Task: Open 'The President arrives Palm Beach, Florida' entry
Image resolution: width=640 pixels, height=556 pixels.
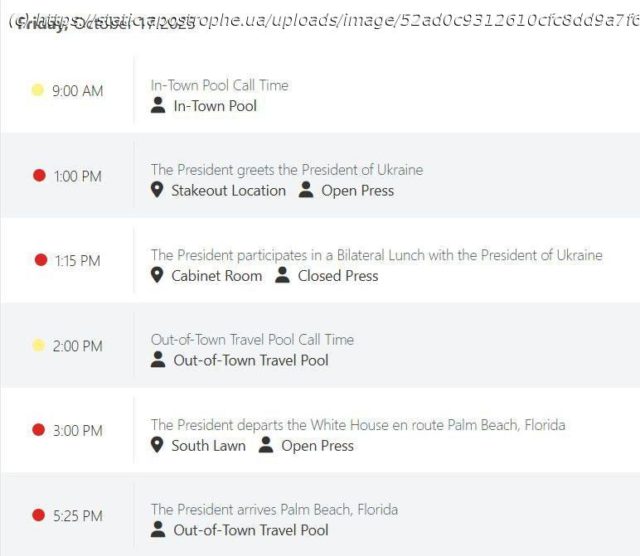Action: tap(274, 510)
